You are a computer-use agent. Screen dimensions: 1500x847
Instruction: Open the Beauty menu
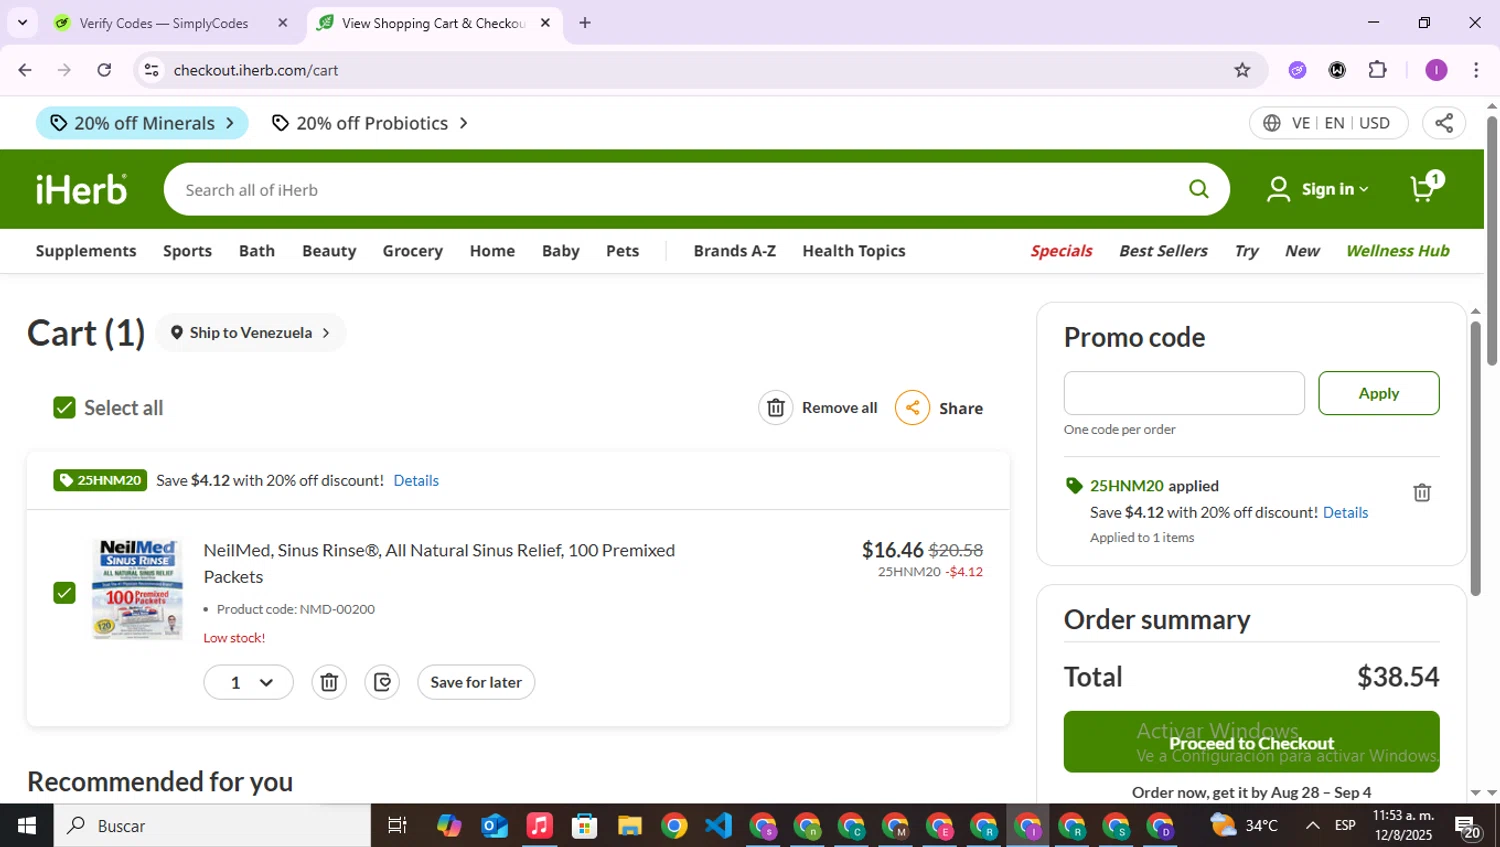tap(329, 251)
